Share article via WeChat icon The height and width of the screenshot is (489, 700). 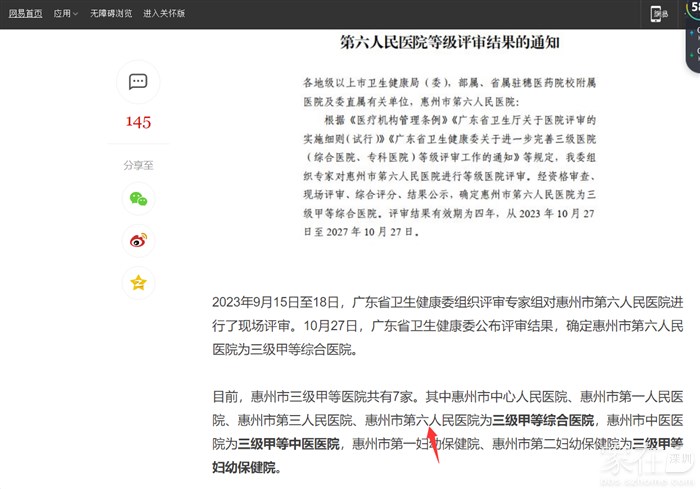coord(139,198)
